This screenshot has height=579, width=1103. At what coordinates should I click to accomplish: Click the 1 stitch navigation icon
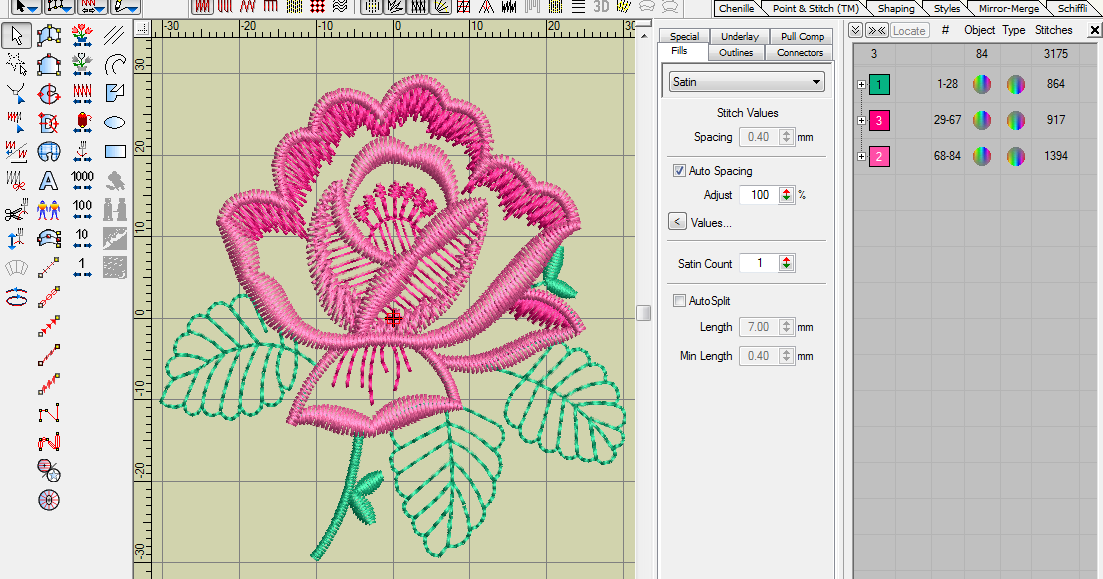pyautogui.click(x=82, y=267)
